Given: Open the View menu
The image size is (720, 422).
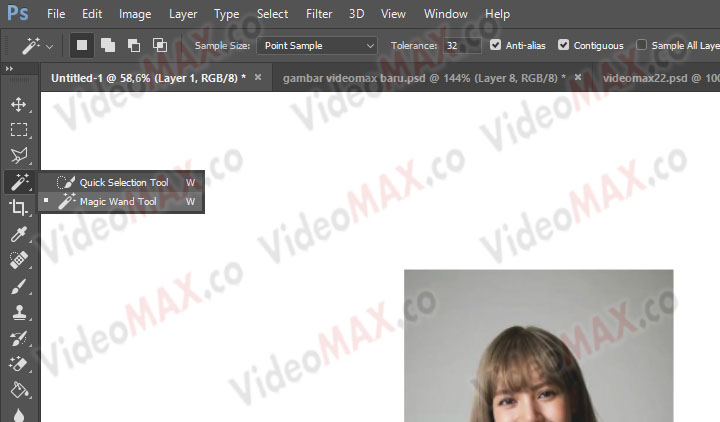Looking at the screenshot, I should 393,14.
